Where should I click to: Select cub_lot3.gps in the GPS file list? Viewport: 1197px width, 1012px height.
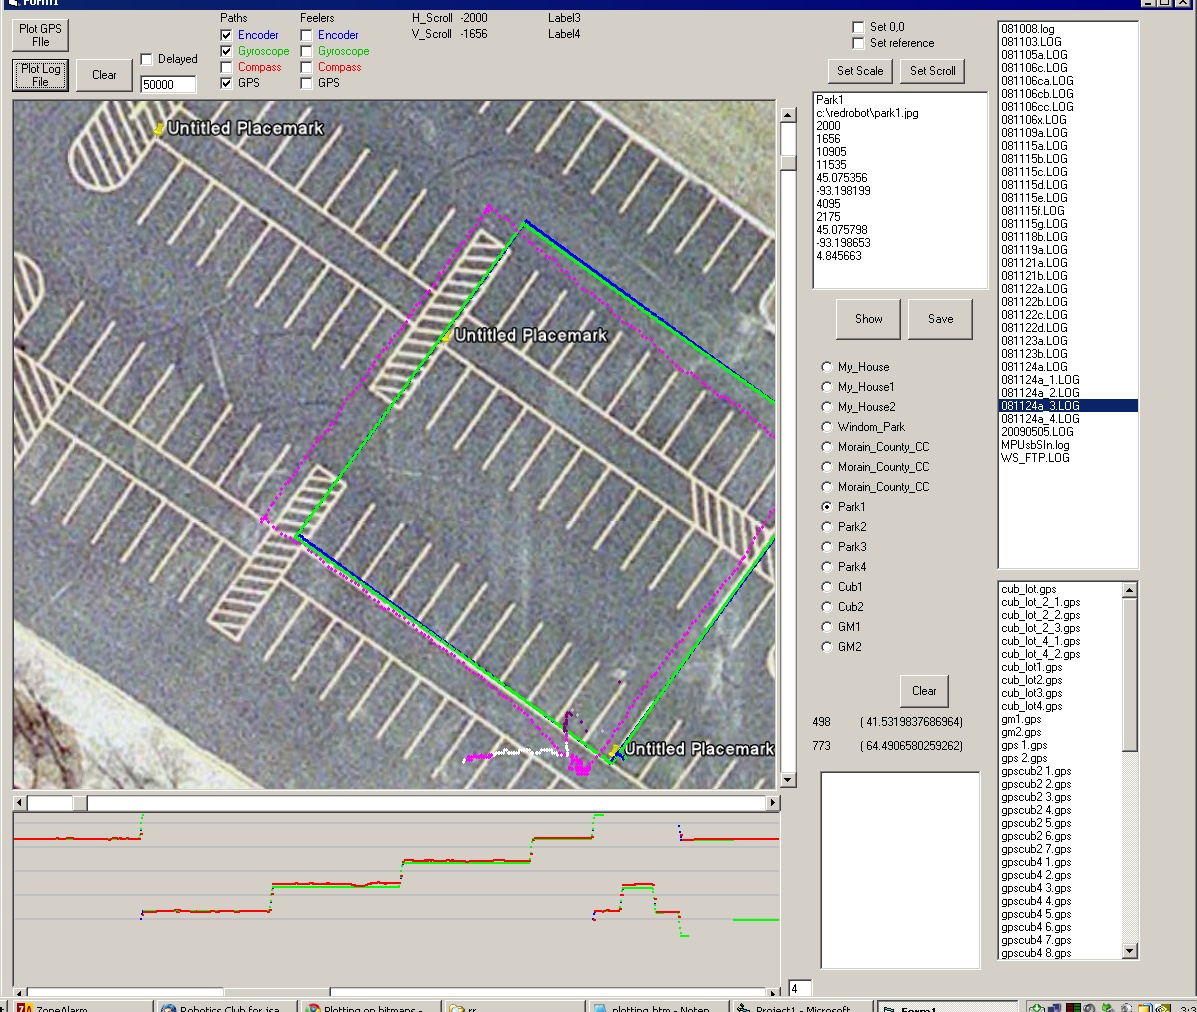(1031, 693)
